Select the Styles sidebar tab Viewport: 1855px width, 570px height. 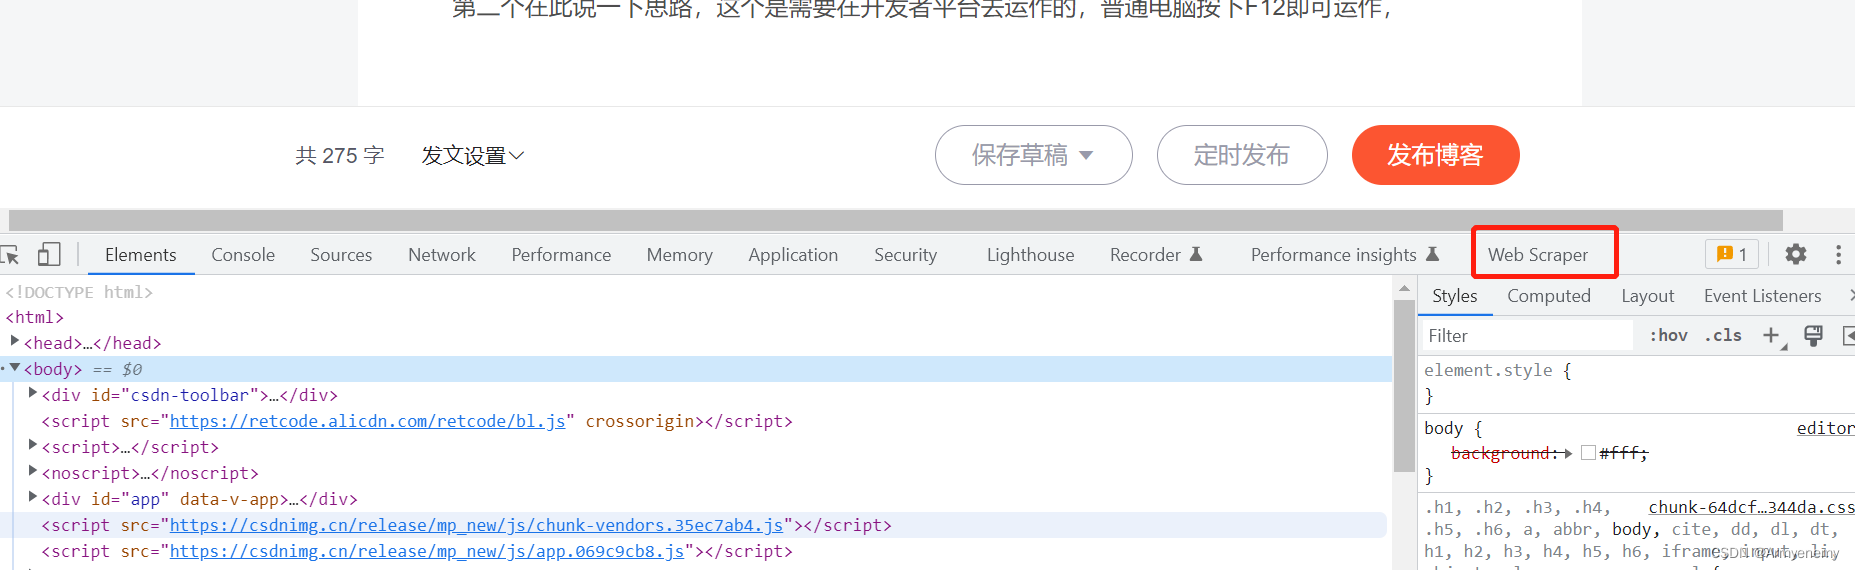pyautogui.click(x=1454, y=296)
